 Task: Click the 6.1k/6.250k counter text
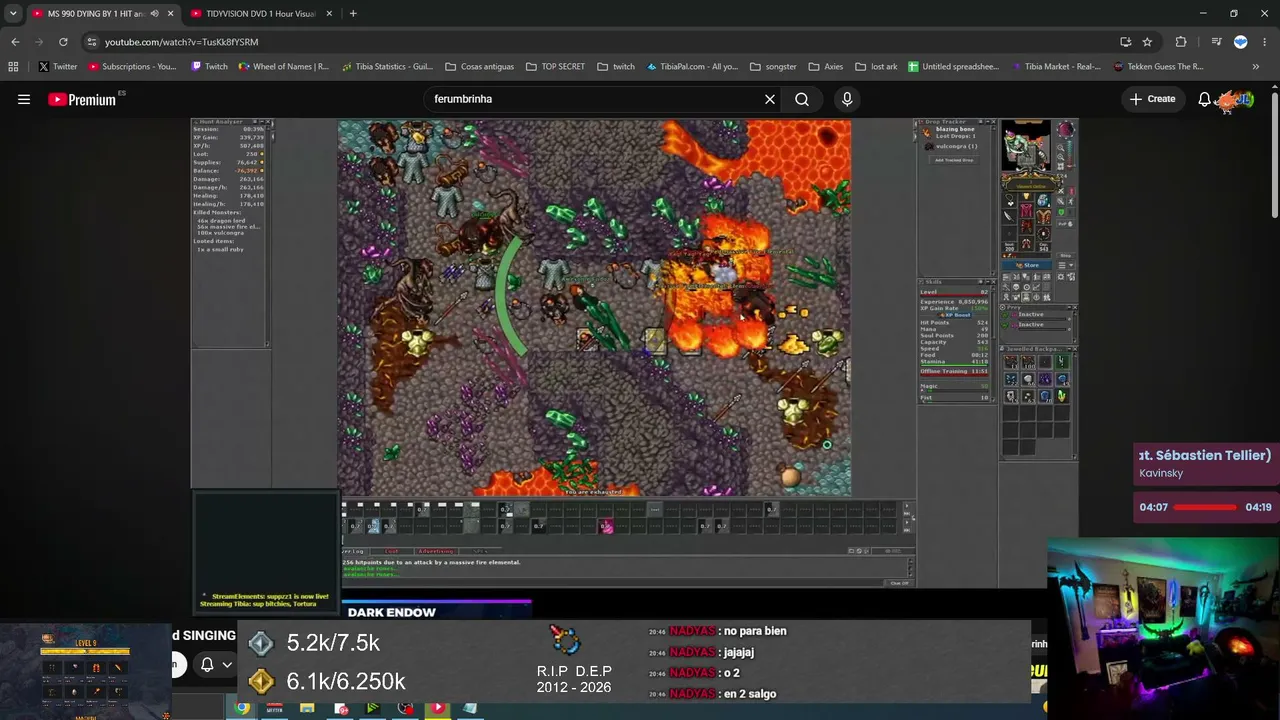coord(345,681)
